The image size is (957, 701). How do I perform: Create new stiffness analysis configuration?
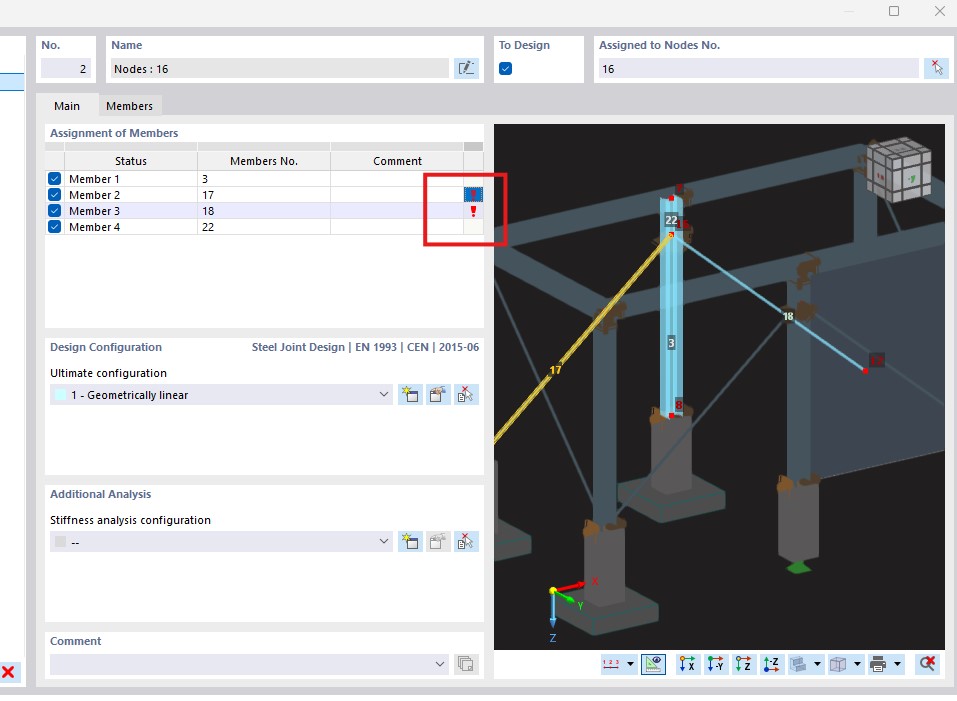tap(410, 542)
